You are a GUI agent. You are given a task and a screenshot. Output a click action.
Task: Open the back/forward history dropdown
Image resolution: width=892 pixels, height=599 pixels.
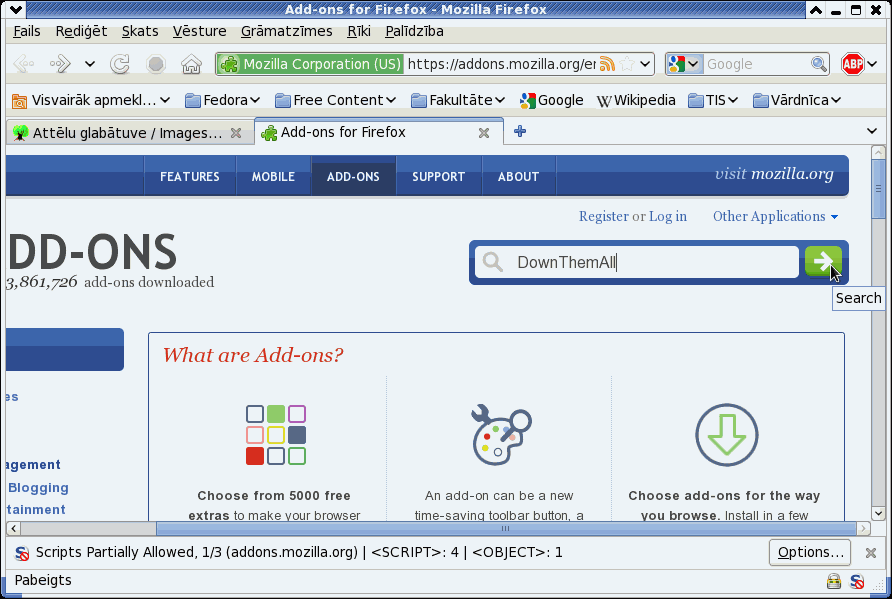[x=89, y=64]
